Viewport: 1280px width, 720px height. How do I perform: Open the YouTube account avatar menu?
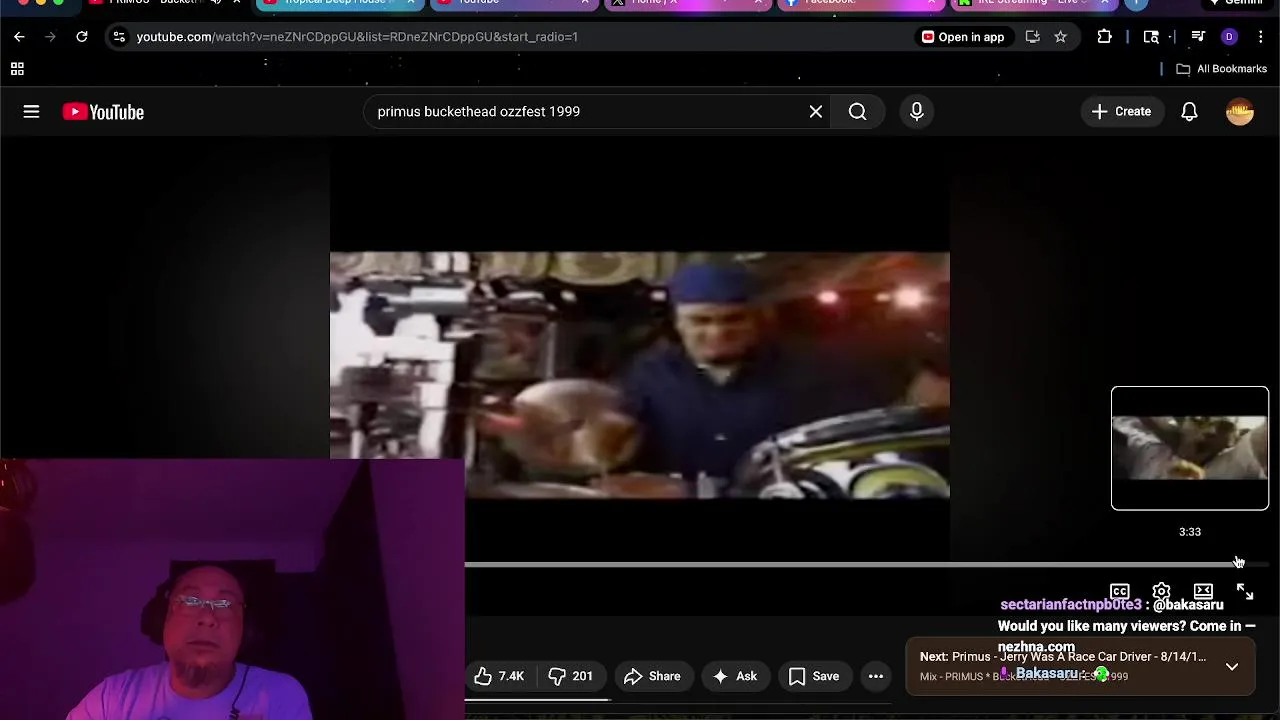click(x=1240, y=112)
